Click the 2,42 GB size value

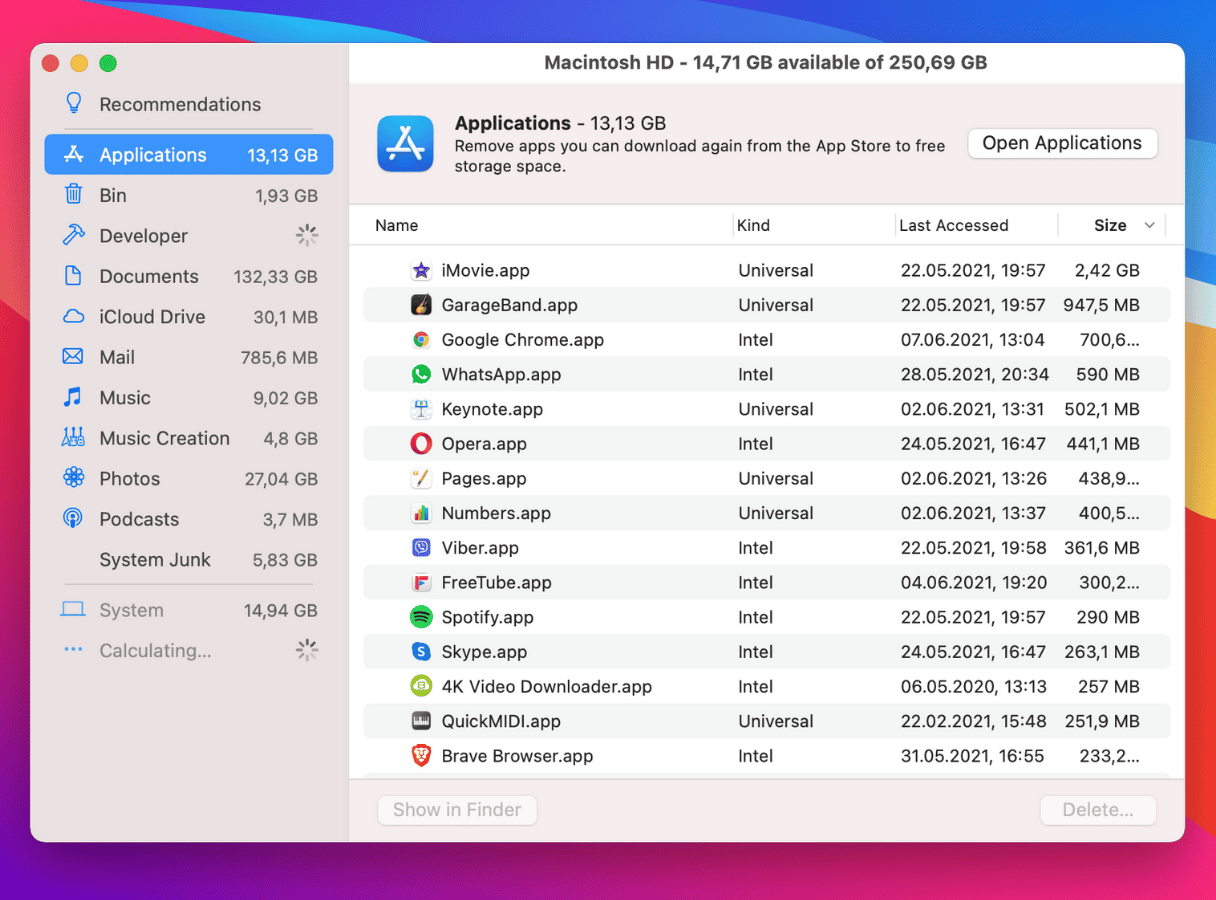1107,270
